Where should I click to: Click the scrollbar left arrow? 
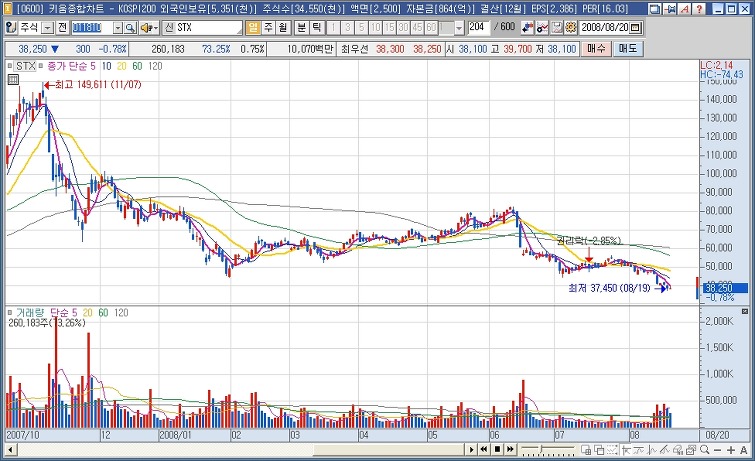(10, 450)
